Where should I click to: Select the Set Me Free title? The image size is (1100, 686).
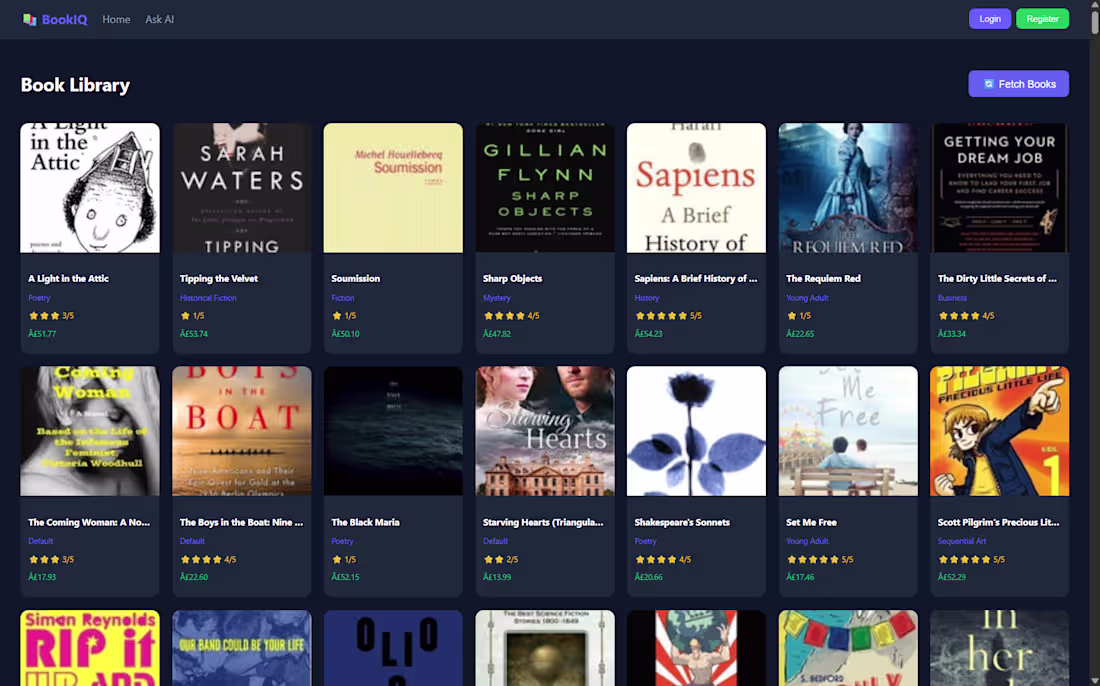coord(812,523)
